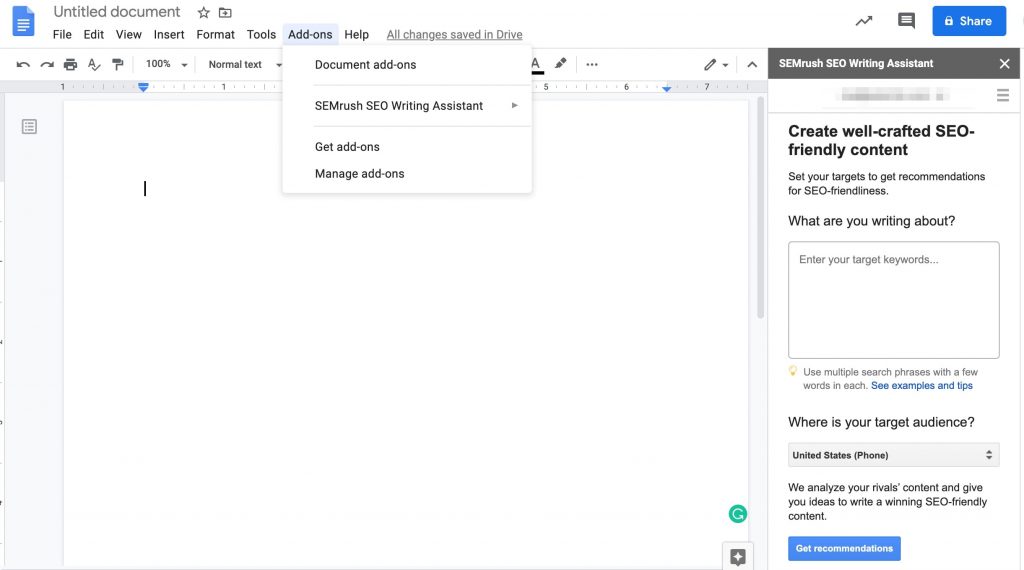Image resolution: width=1024 pixels, height=570 pixels.
Task: Click the Add-ons menu
Action: [x=310, y=35]
